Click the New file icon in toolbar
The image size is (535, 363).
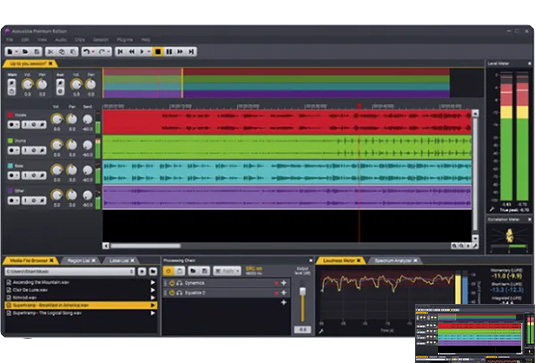tap(10, 52)
